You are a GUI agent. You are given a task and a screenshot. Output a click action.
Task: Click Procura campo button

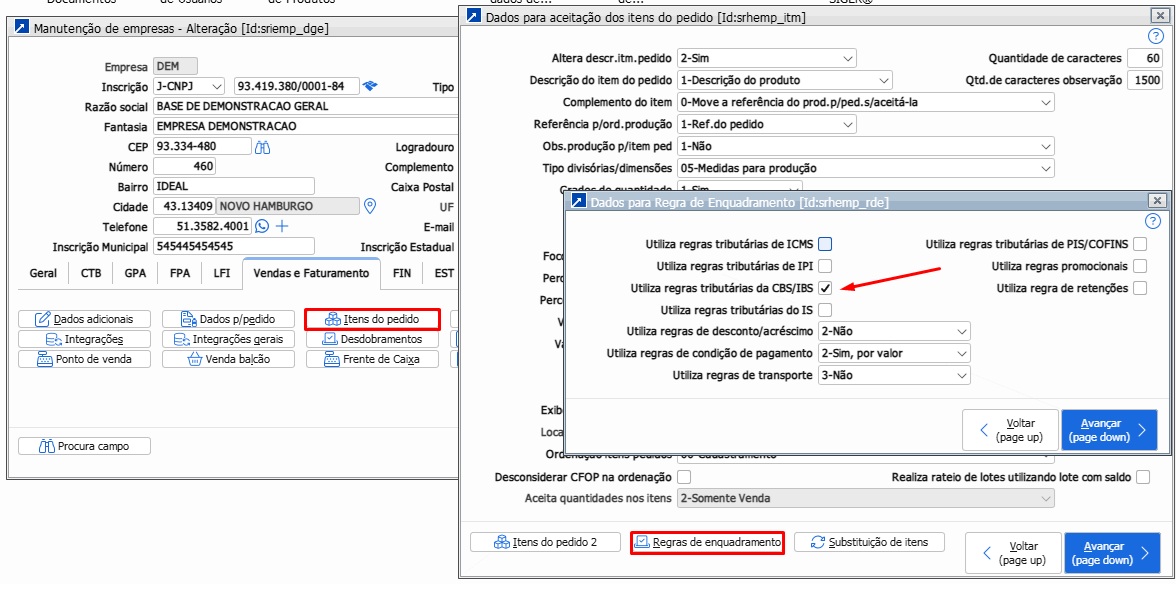85,446
